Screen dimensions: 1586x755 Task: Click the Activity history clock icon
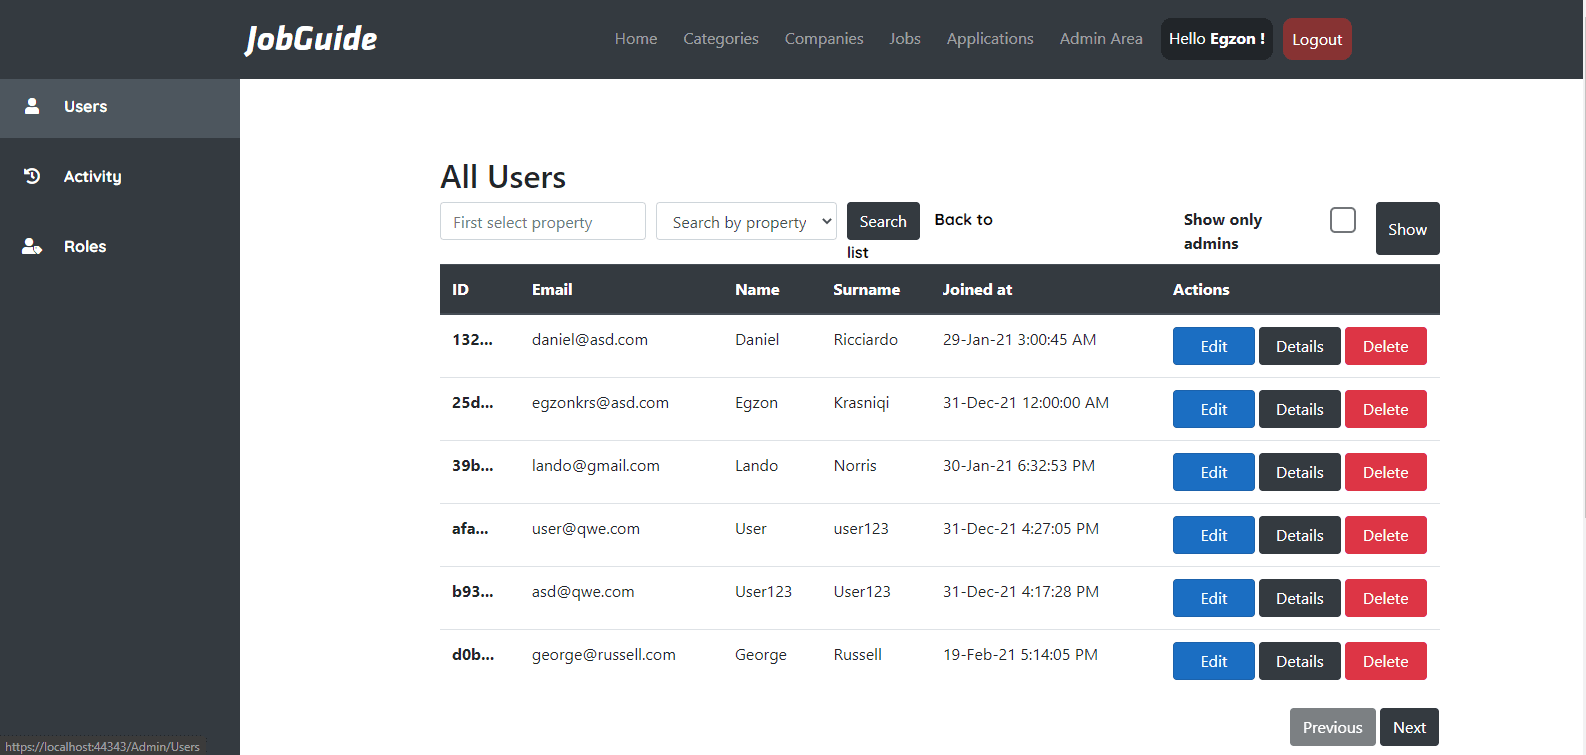[x=32, y=176]
